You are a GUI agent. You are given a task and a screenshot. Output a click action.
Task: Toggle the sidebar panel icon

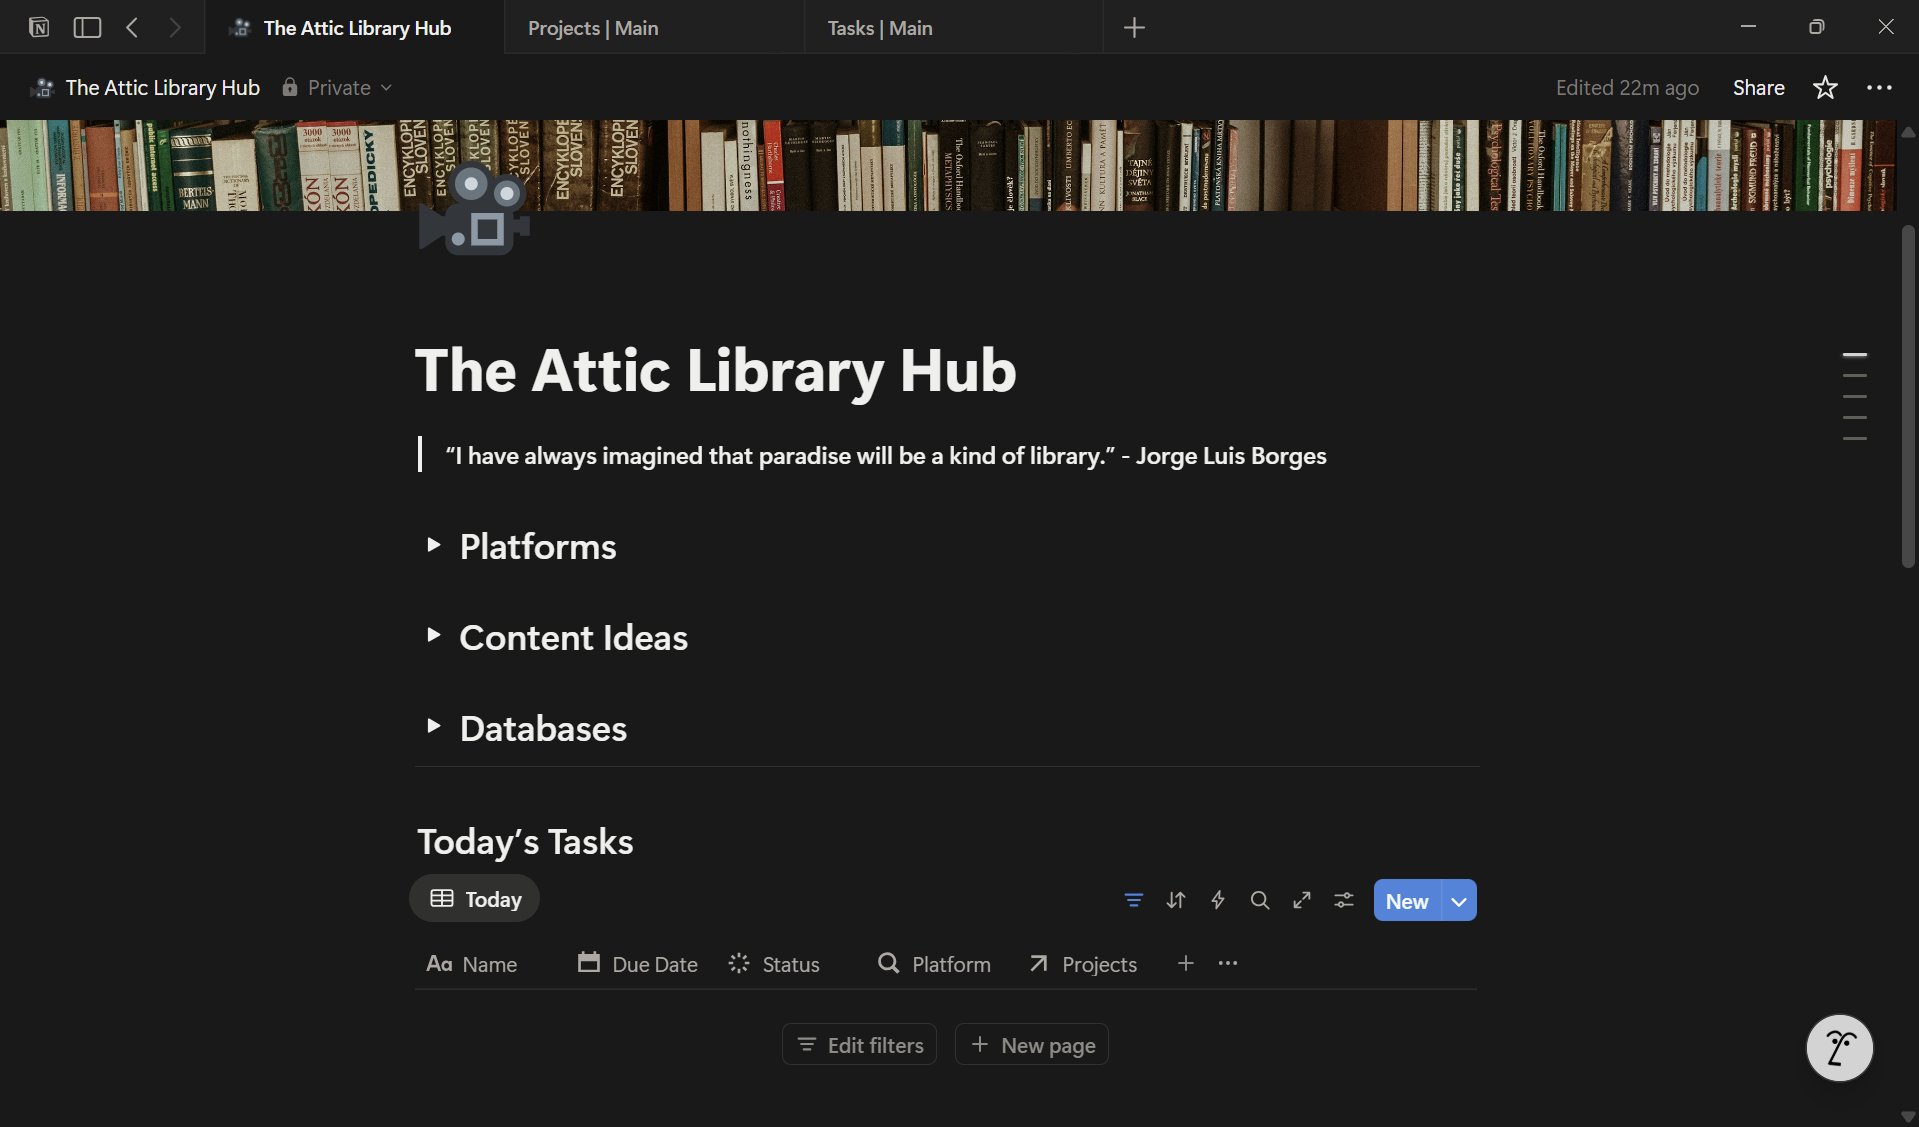(88, 27)
